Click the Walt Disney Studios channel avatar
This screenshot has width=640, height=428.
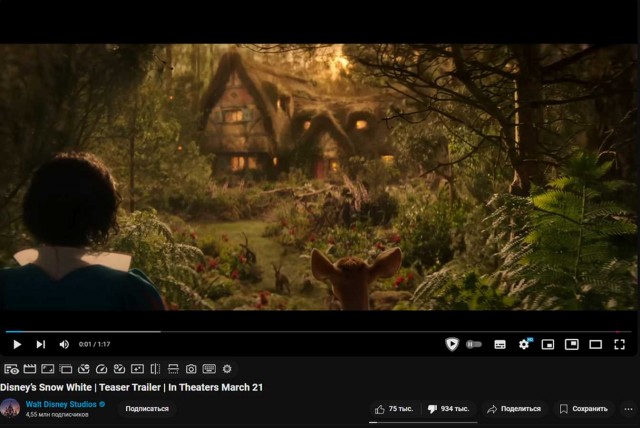(x=10, y=408)
